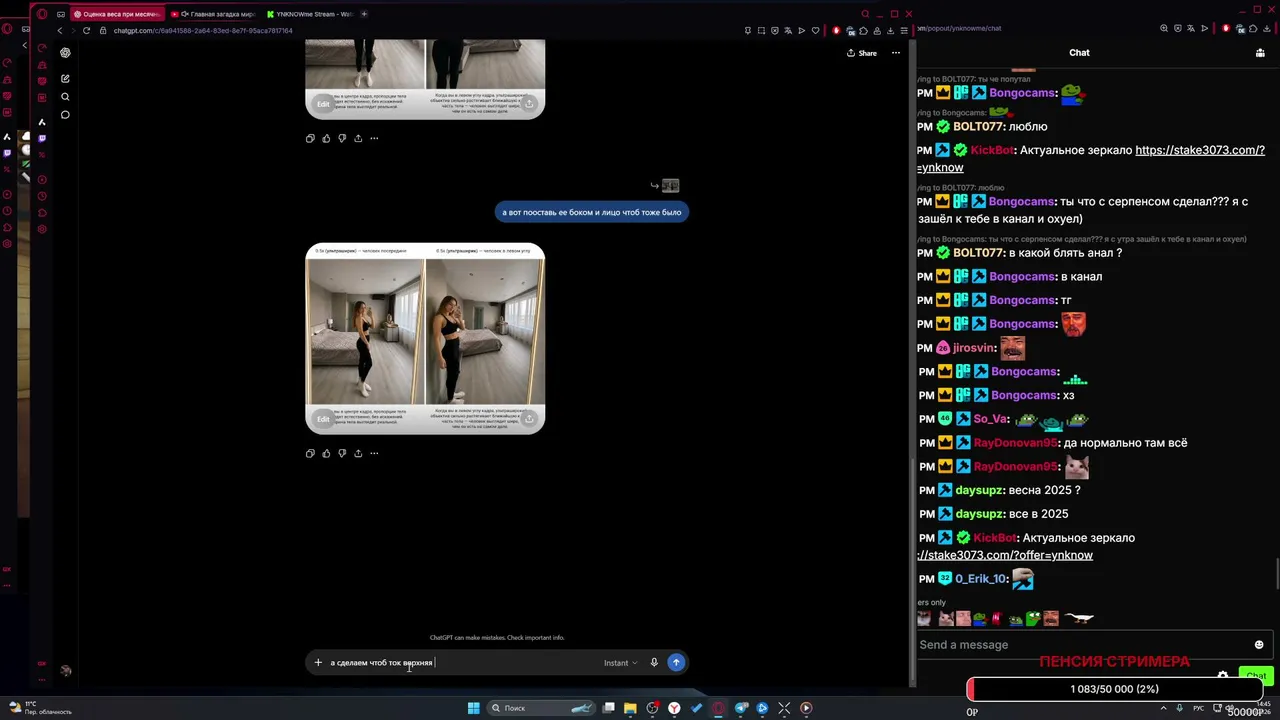The height and width of the screenshot is (720, 1280).
Task: Open Opera sidebar settings gear
Action: pos(42,229)
